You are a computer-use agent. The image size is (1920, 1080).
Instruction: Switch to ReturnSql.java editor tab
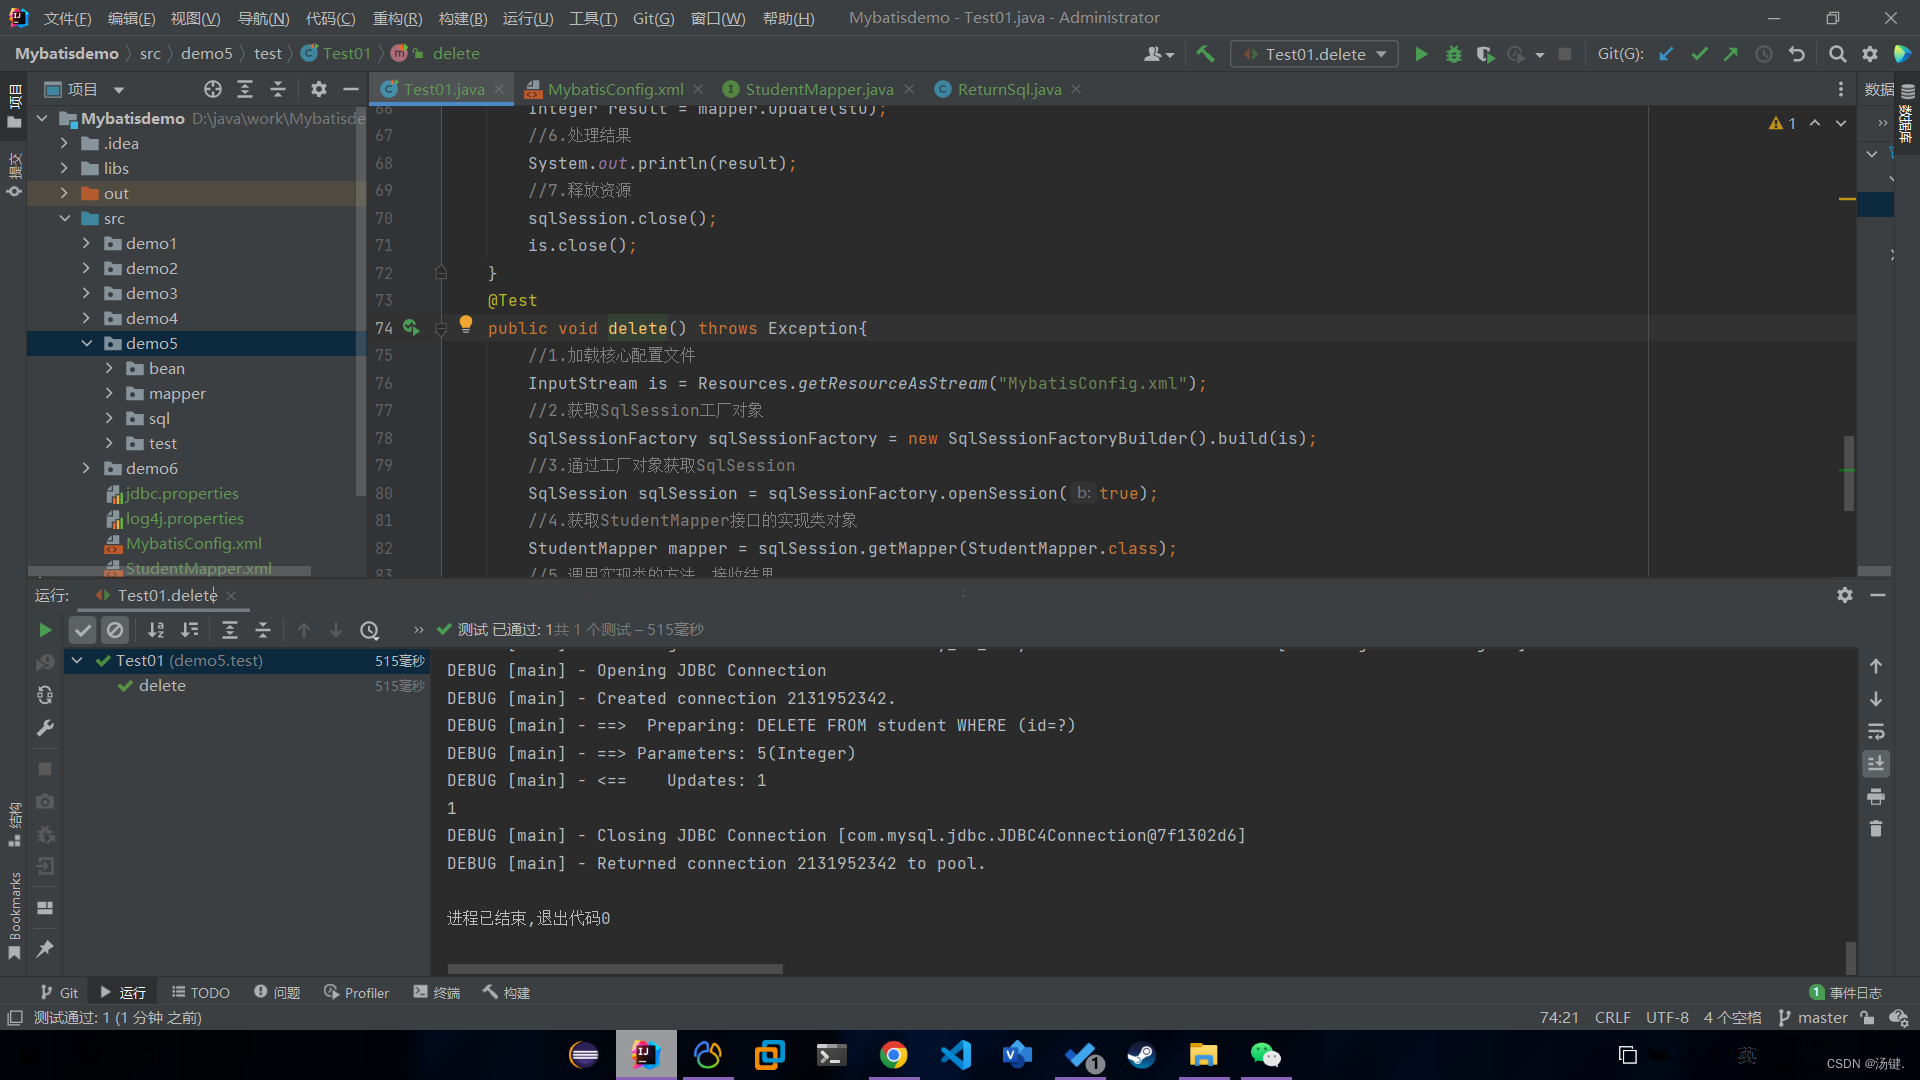[x=1009, y=89]
